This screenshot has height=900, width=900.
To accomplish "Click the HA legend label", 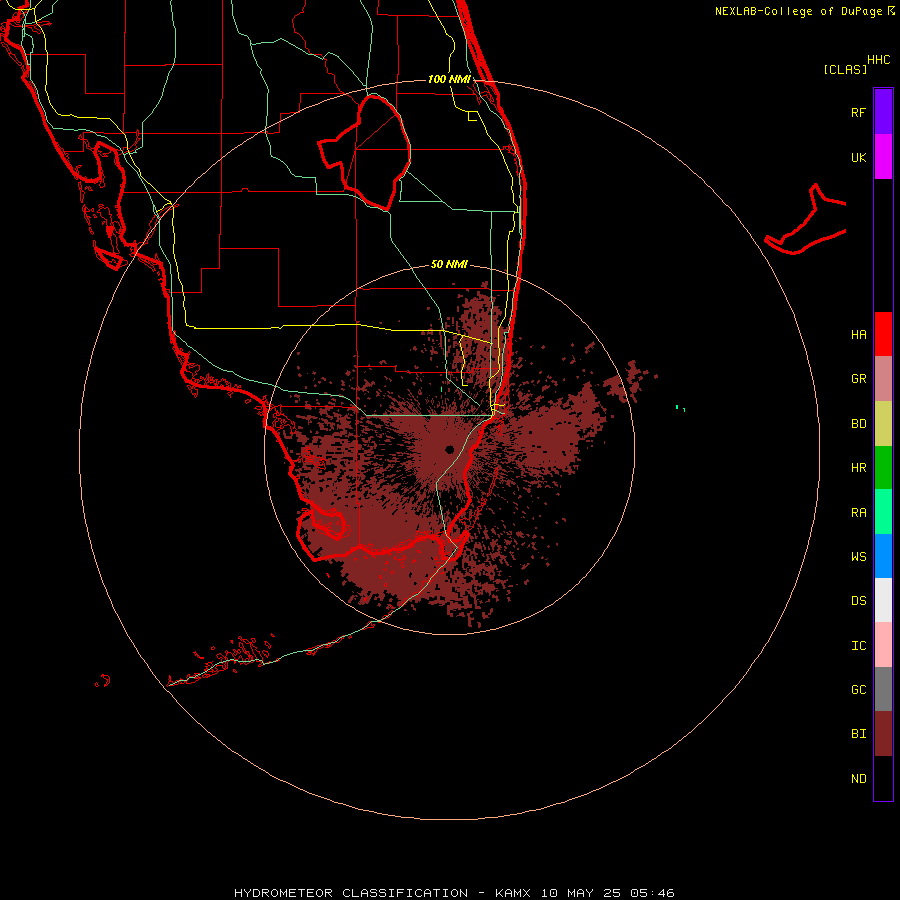I will coord(858,335).
